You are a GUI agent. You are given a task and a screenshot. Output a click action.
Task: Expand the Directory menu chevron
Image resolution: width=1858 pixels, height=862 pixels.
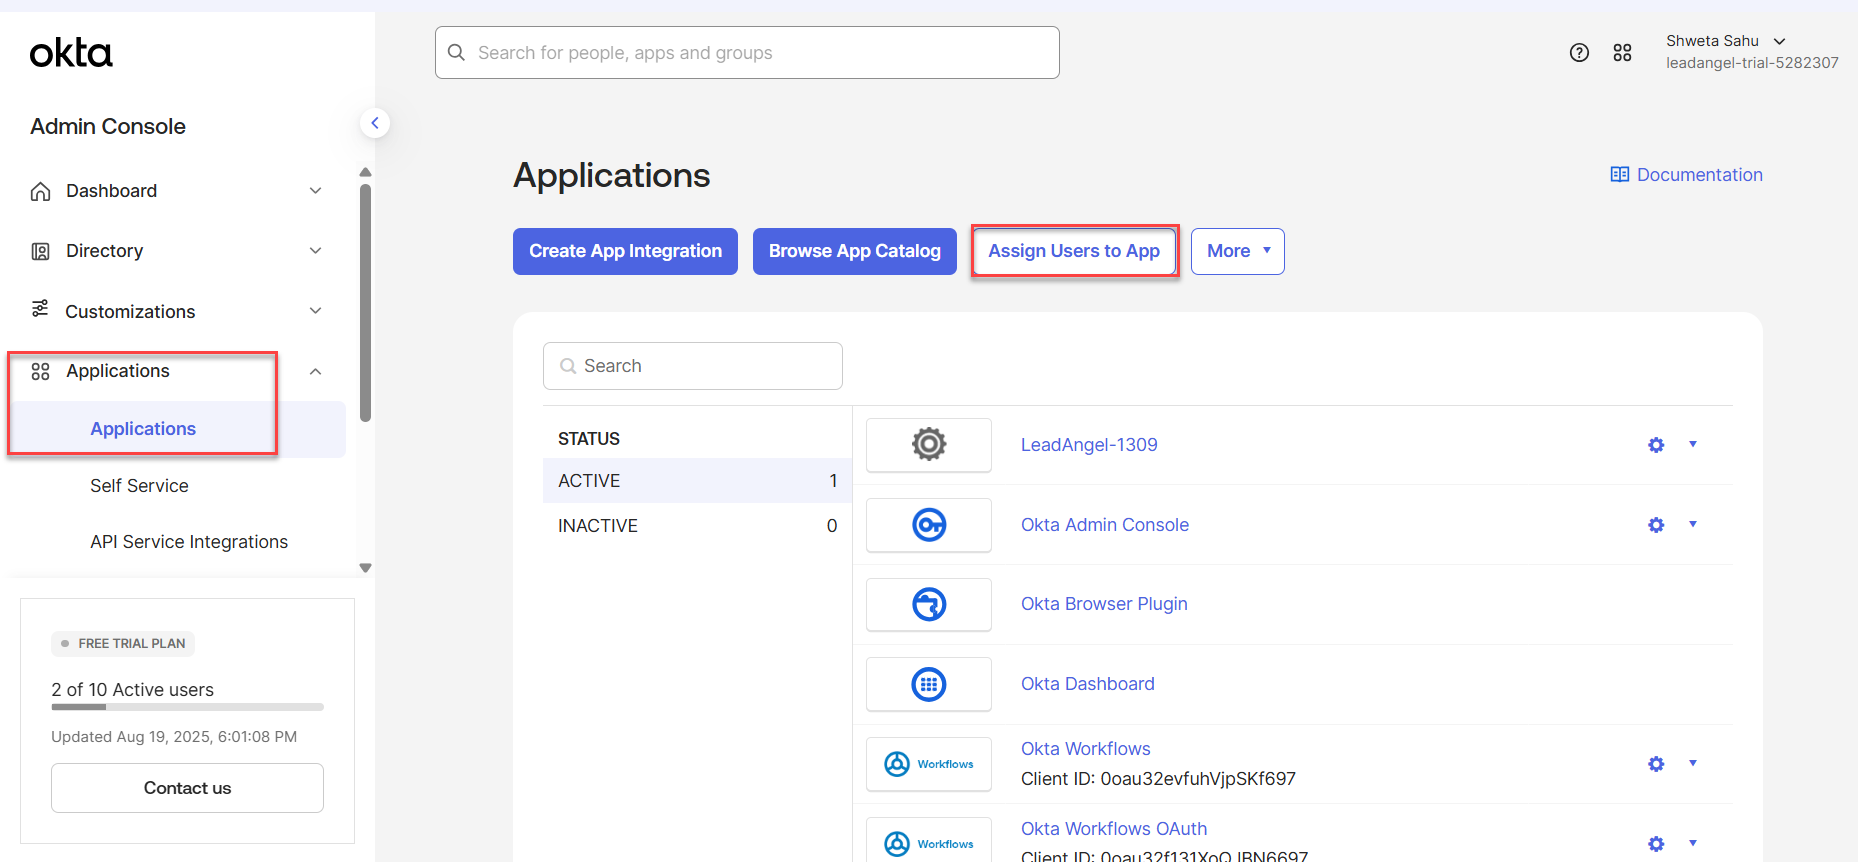coord(315,251)
